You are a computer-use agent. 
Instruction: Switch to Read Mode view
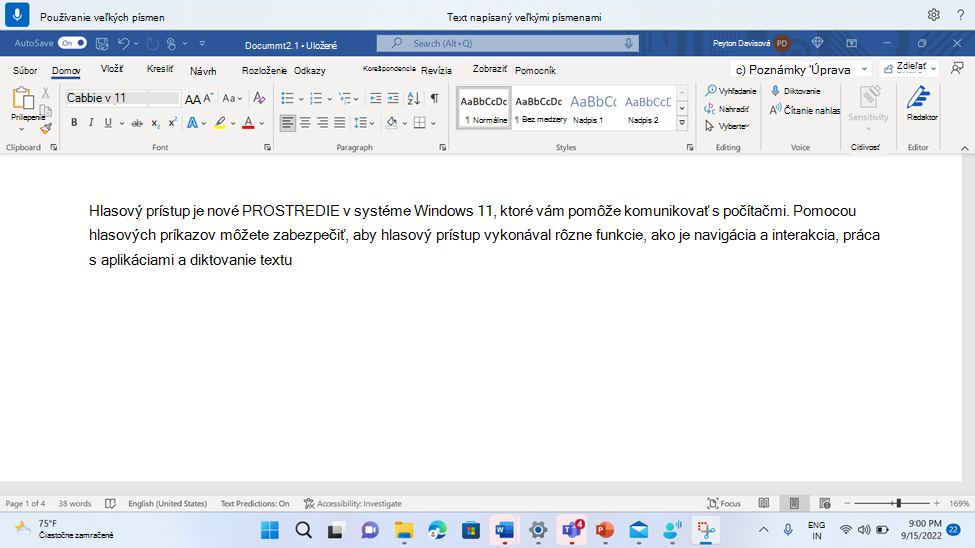(x=764, y=503)
